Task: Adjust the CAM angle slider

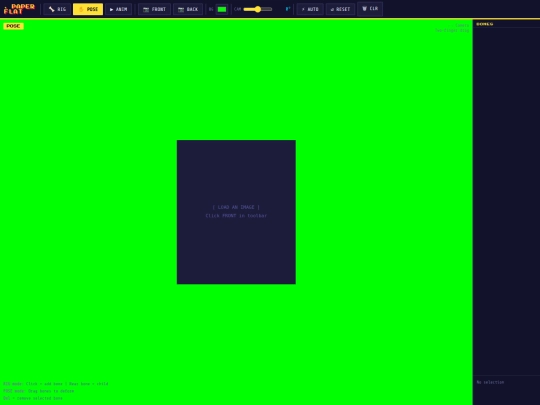Action: click(258, 9)
